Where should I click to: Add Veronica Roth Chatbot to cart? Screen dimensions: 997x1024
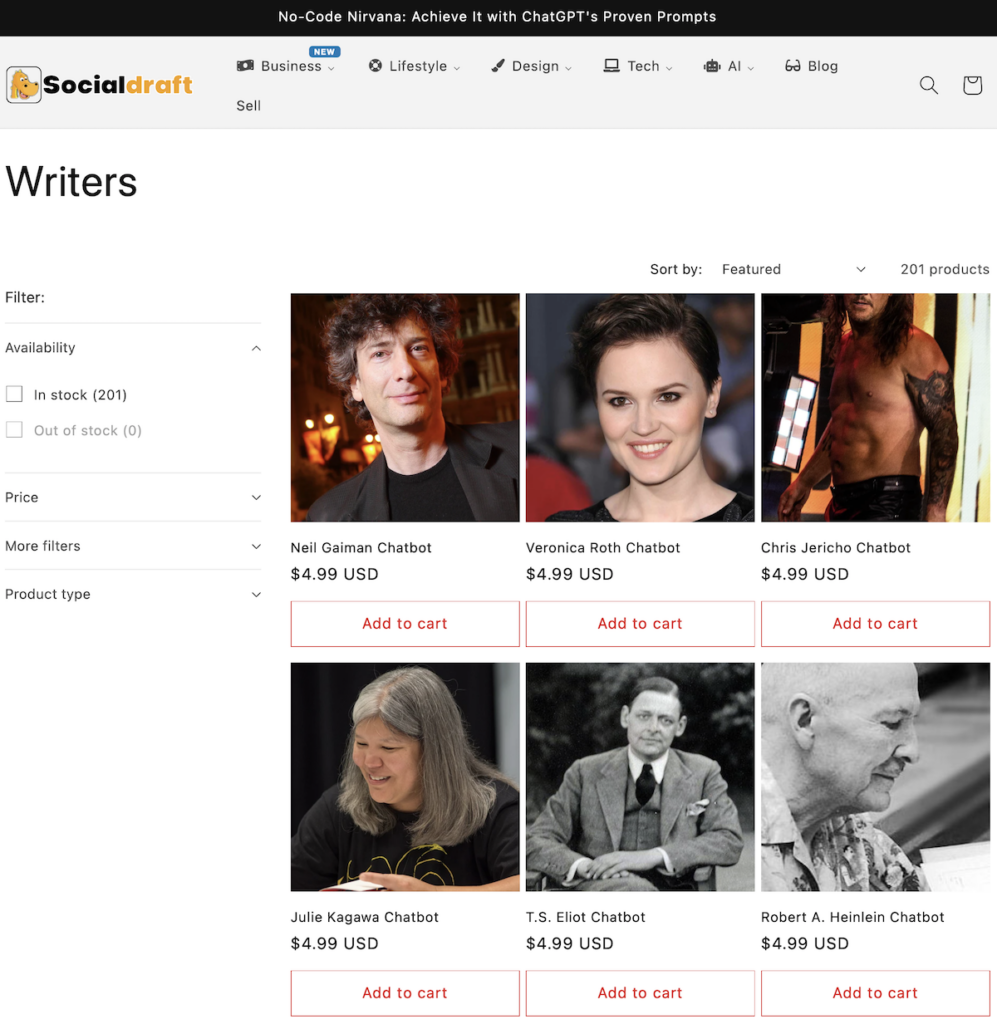[640, 624]
